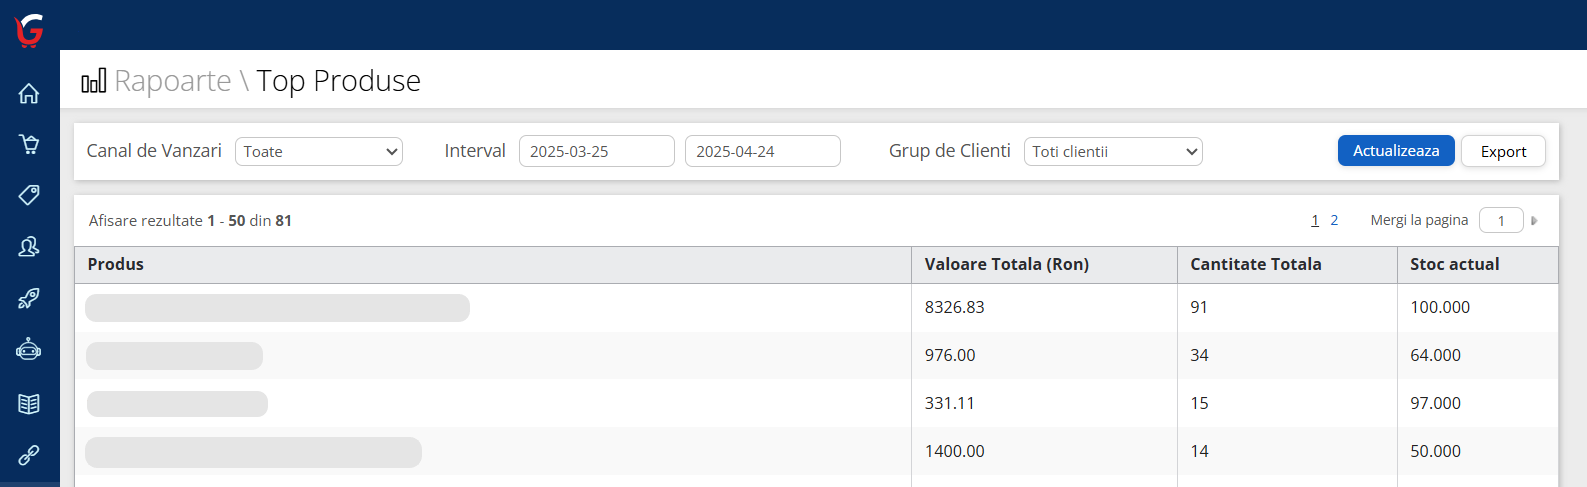The image size is (1587, 487).
Task: Click the Rapoarte breadcrumb link
Action: coord(172,81)
